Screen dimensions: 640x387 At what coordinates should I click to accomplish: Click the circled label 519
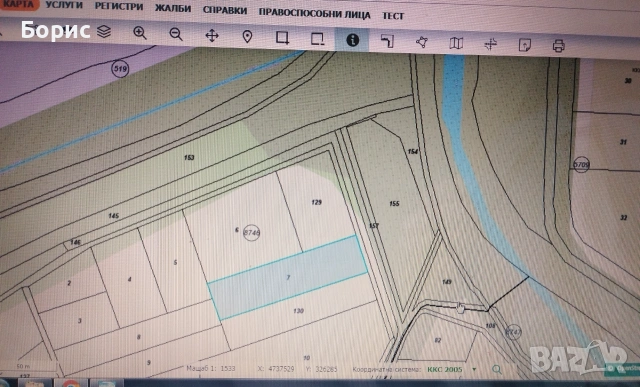120,69
